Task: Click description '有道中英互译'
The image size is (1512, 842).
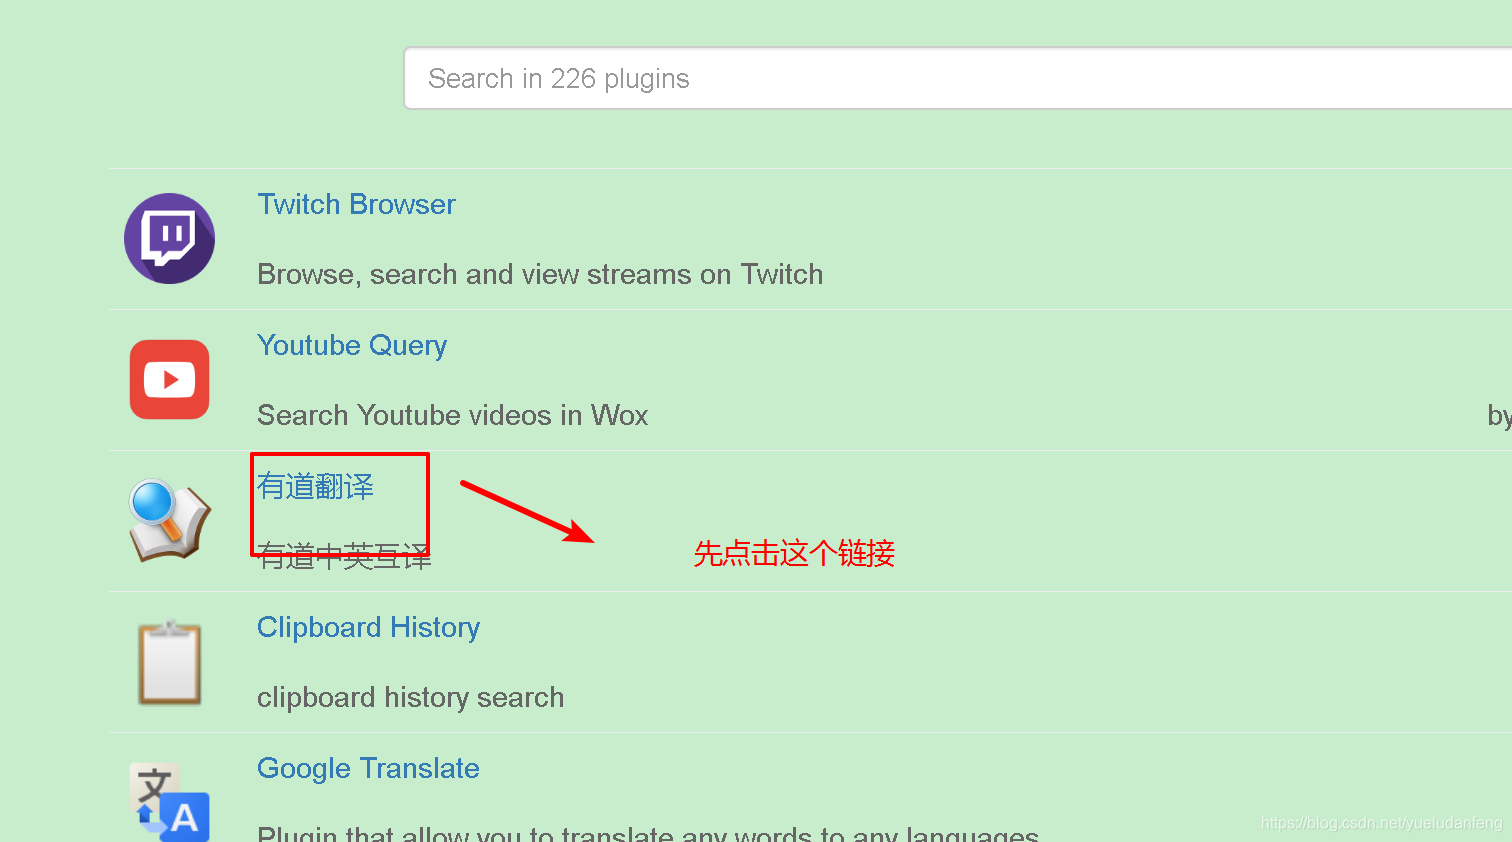Action: pos(344,557)
